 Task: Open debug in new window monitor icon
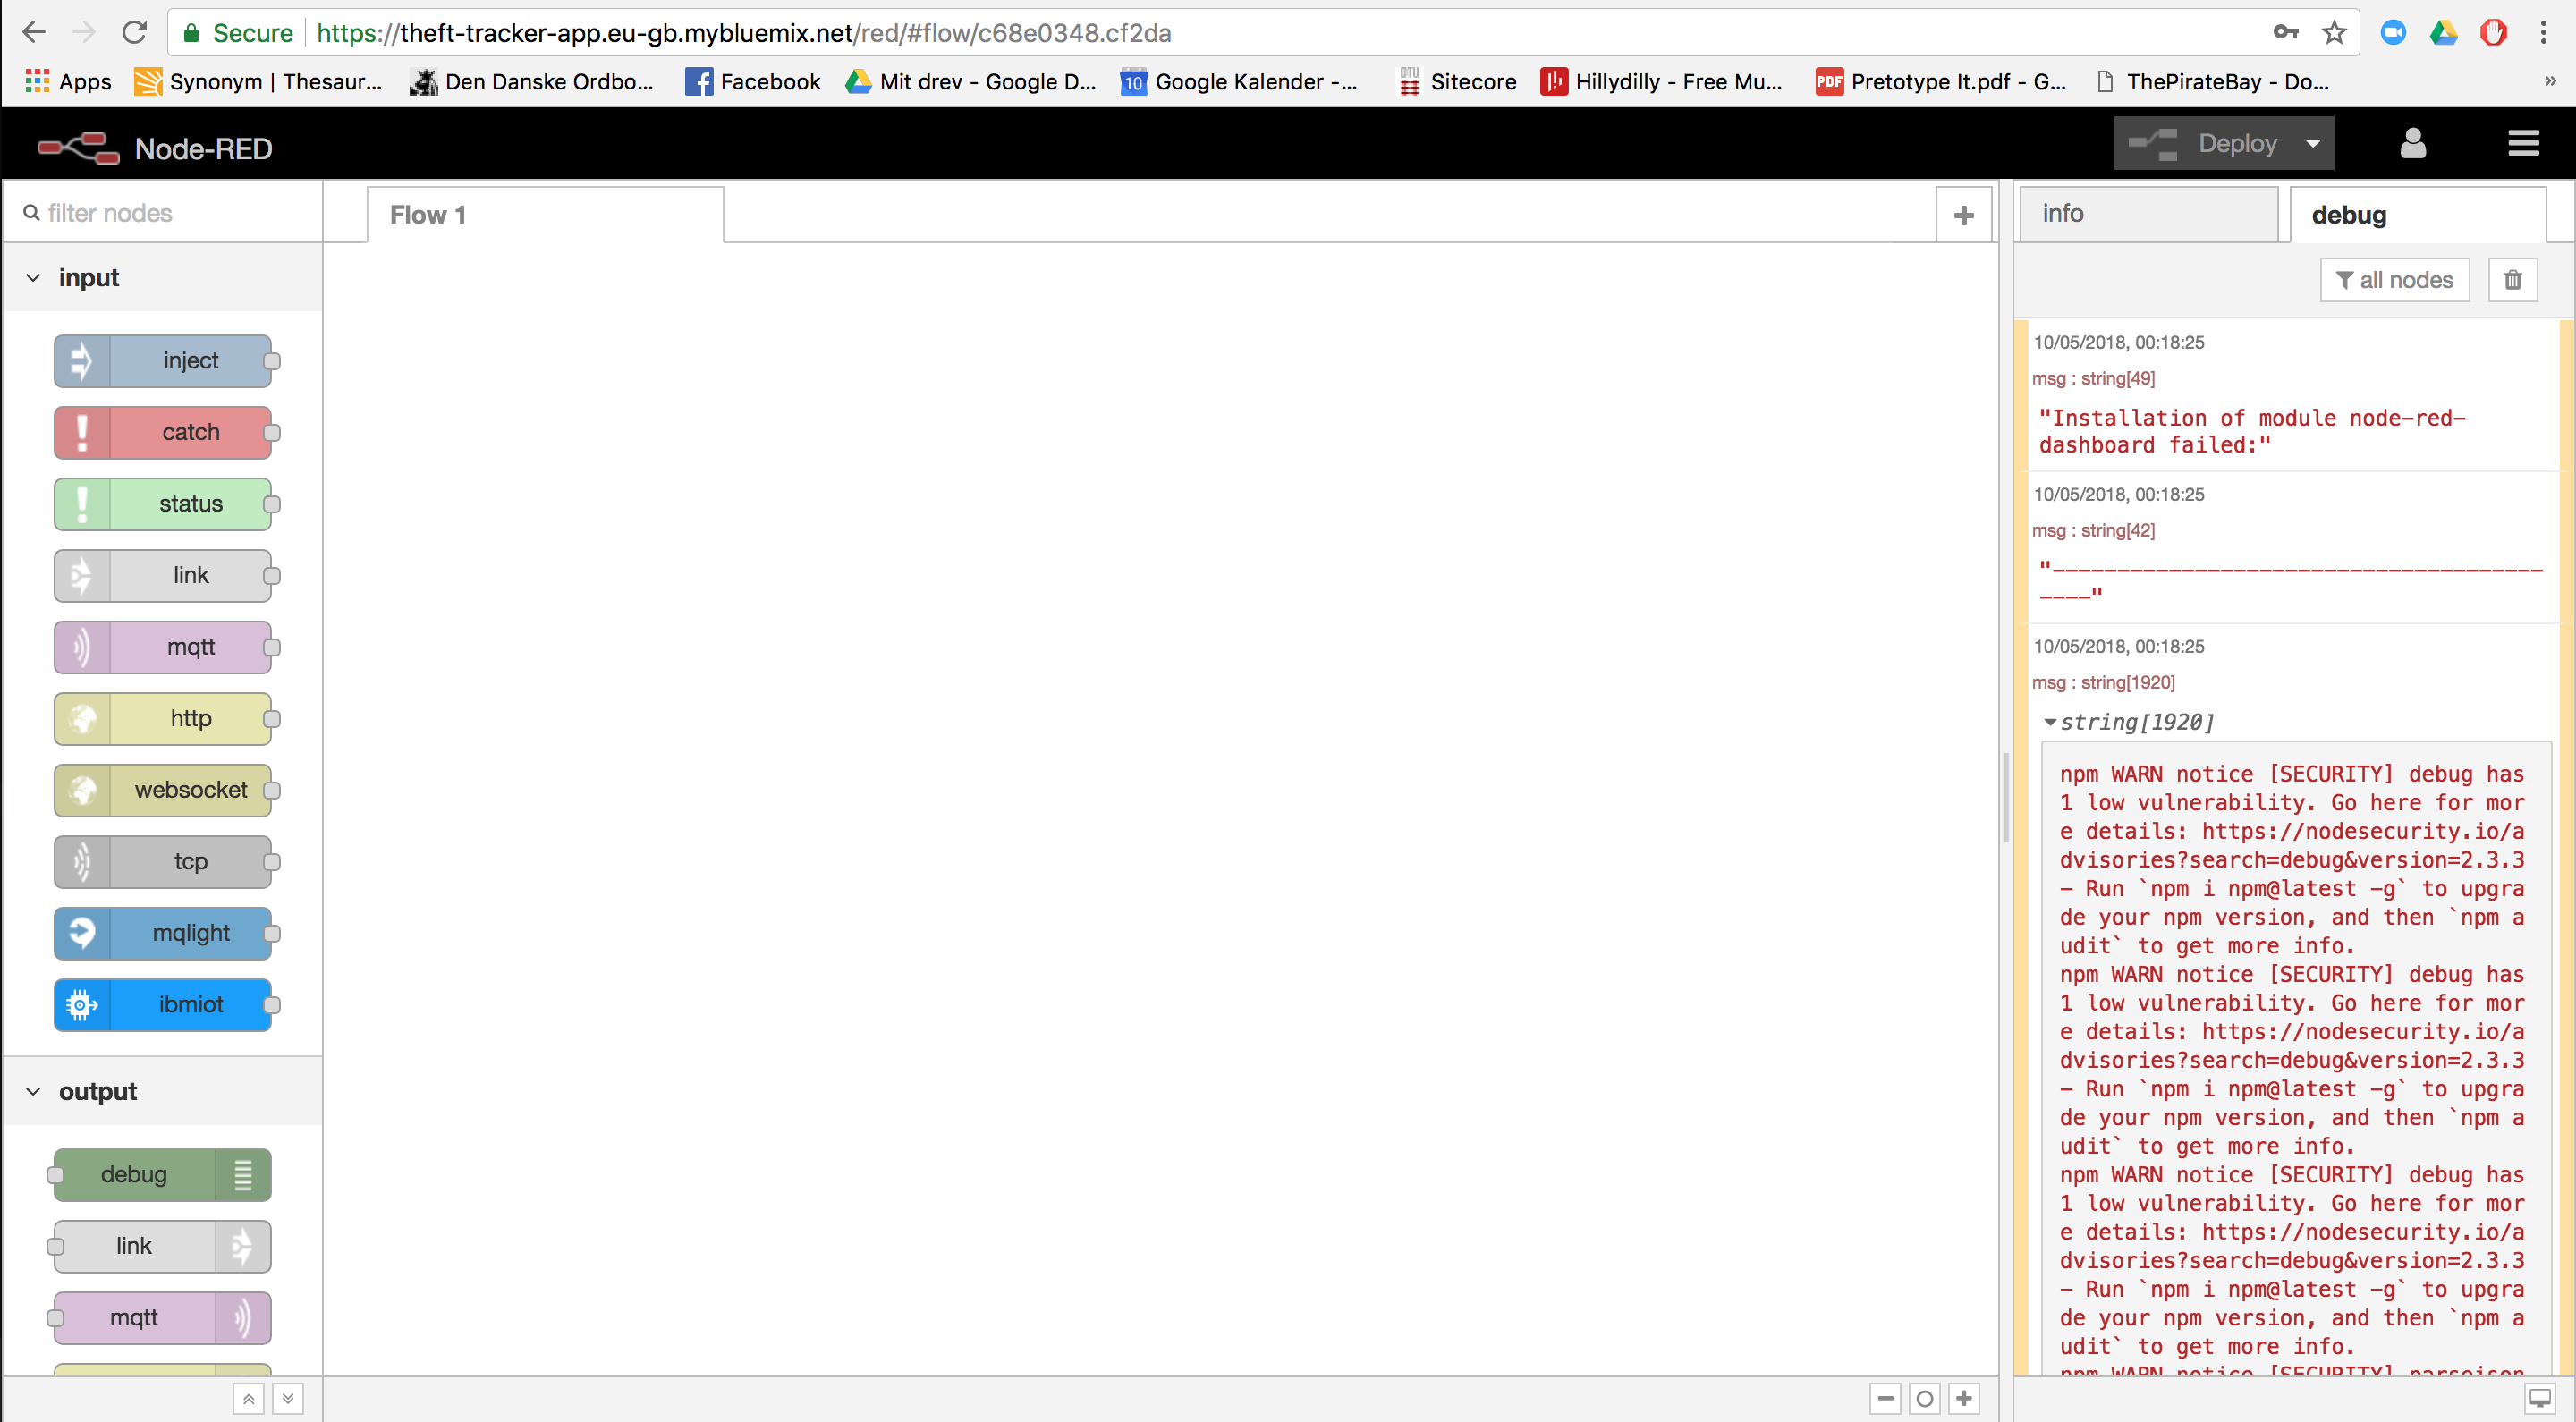pos(2539,1398)
